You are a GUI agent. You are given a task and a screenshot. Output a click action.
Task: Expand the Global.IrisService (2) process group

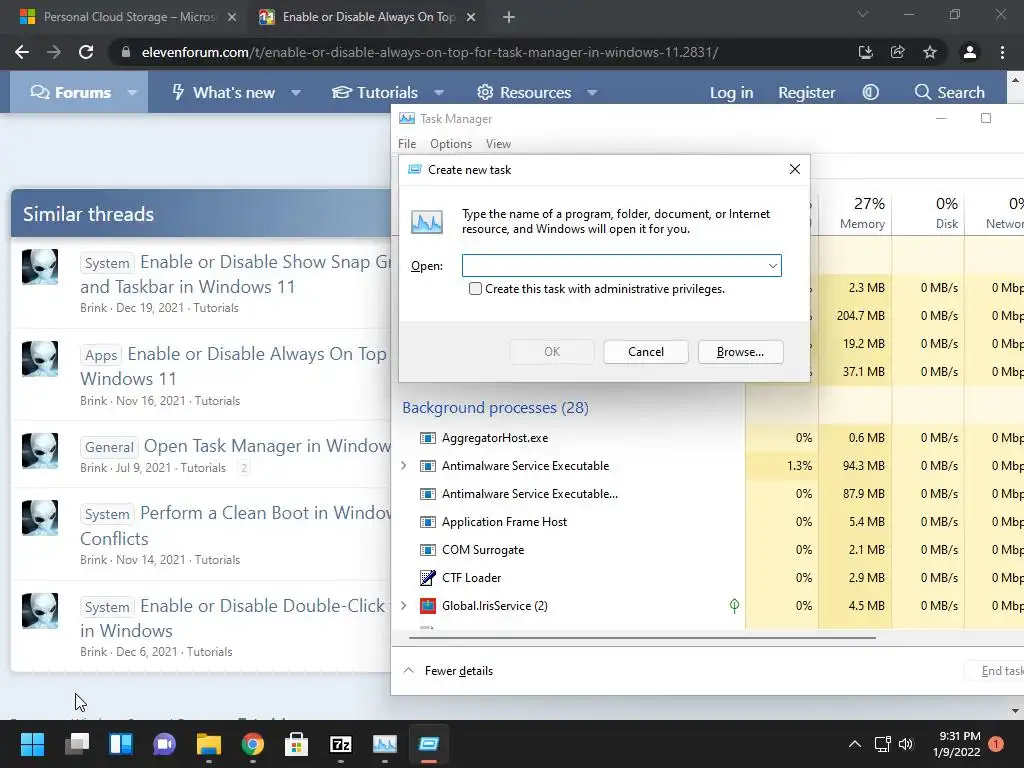point(404,605)
